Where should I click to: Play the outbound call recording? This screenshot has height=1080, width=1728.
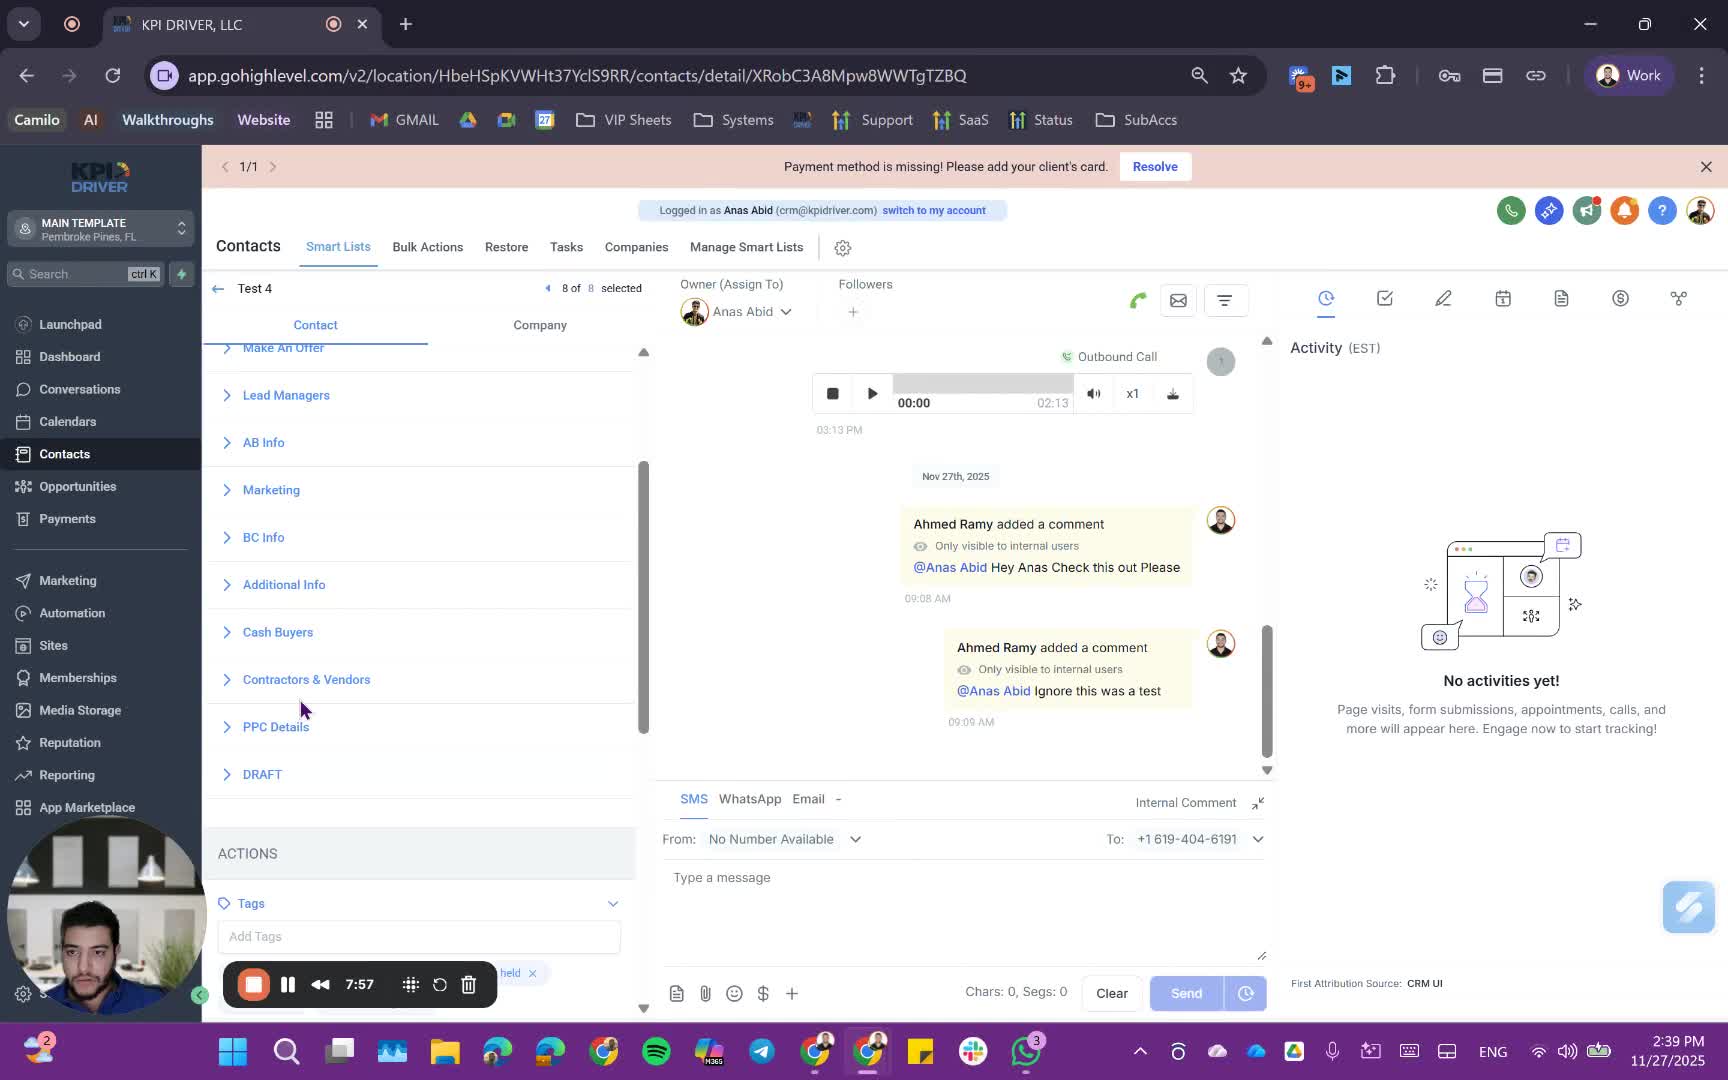pyautogui.click(x=872, y=394)
